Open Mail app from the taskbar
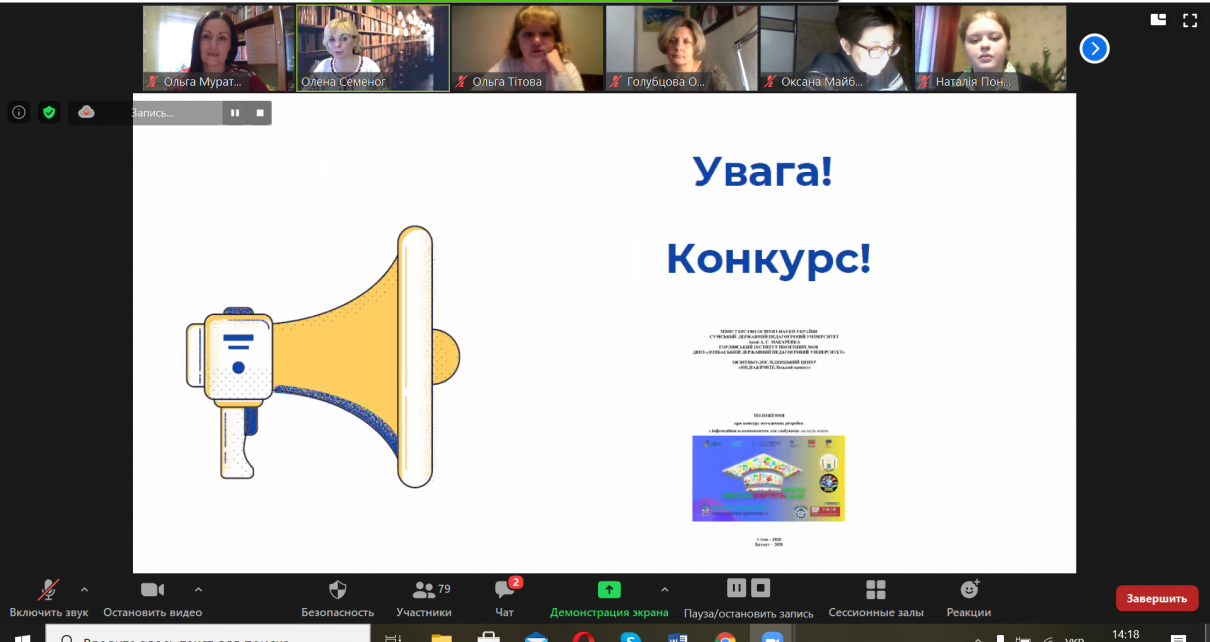The width and height of the screenshot is (1210, 642). (536, 636)
